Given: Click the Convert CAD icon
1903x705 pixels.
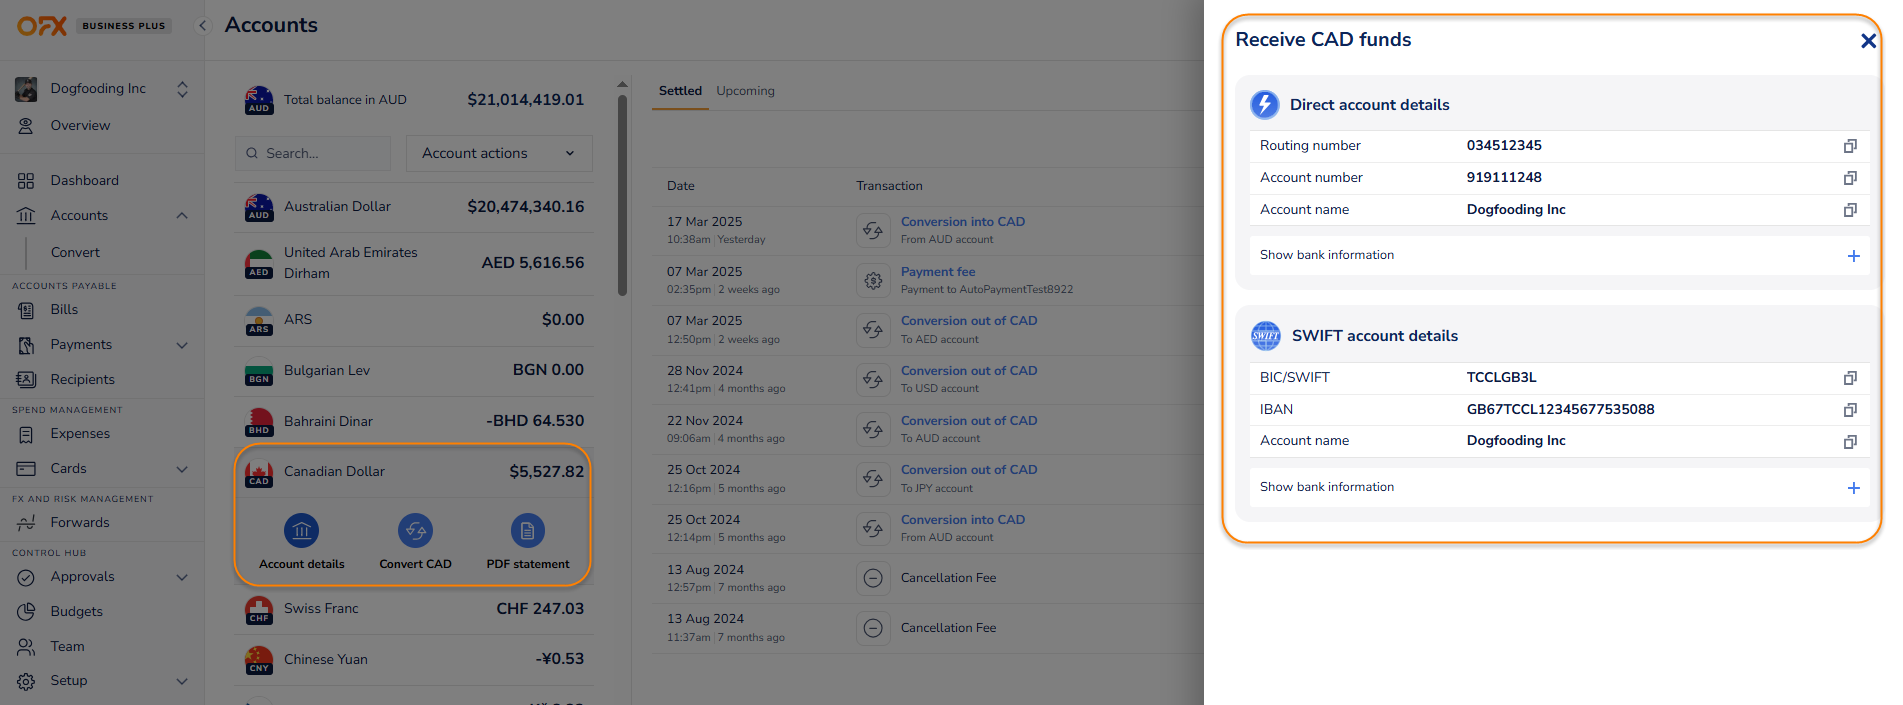Looking at the screenshot, I should click(x=415, y=531).
